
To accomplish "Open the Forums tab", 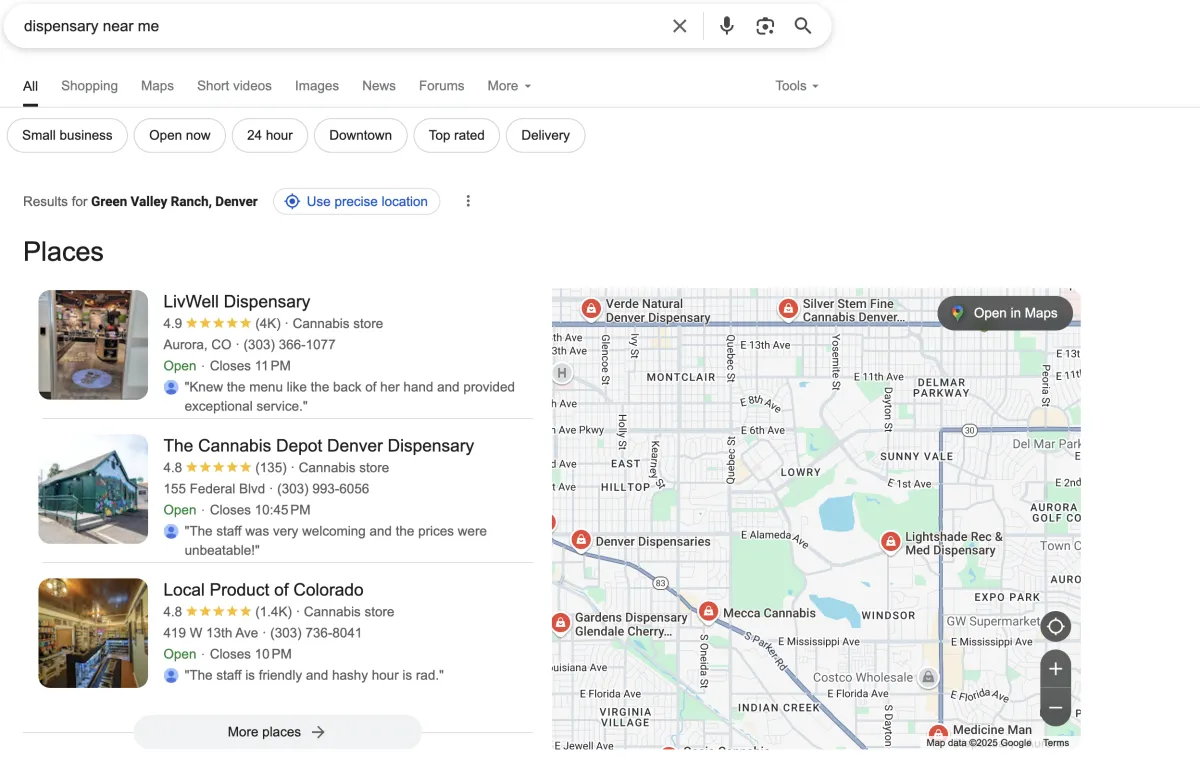I will 441,86.
